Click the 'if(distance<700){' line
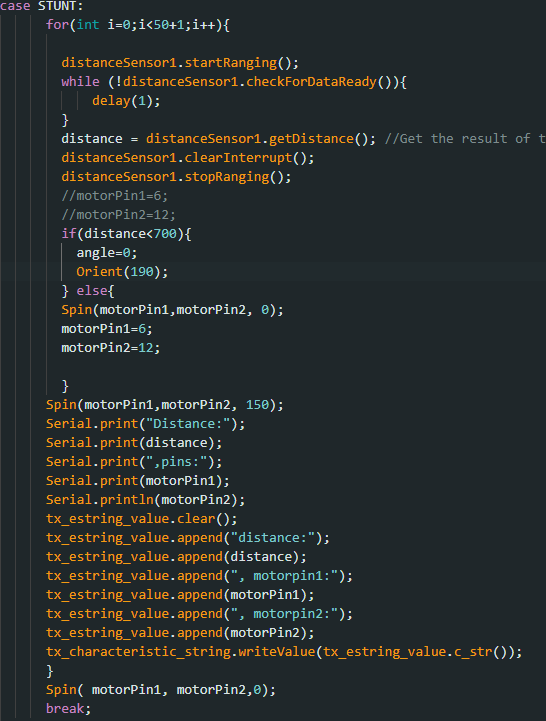 click(x=126, y=234)
